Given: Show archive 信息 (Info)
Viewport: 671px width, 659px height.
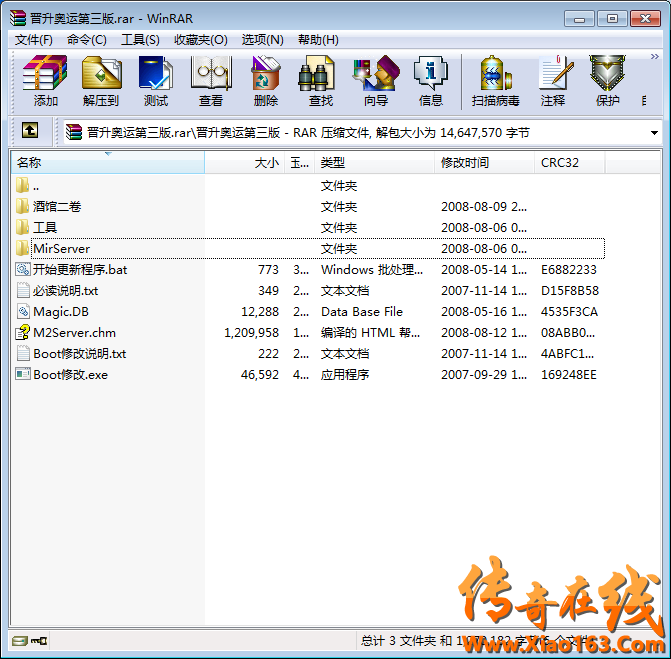Looking at the screenshot, I should pyautogui.click(x=431, y=81).
